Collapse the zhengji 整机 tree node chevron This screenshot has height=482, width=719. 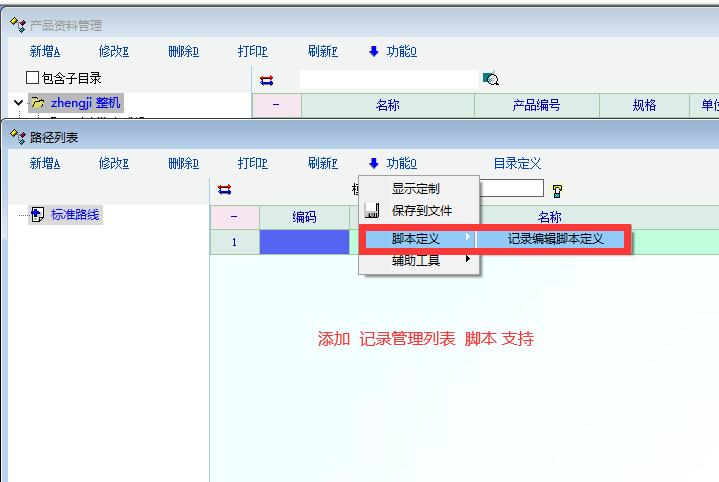(18, 102)
